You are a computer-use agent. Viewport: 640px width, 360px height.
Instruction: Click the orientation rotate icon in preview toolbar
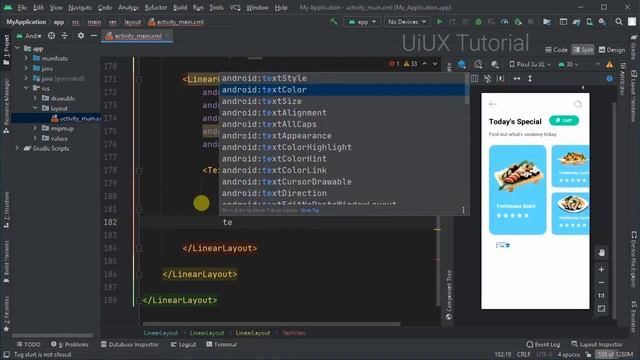tap(478, 64)
